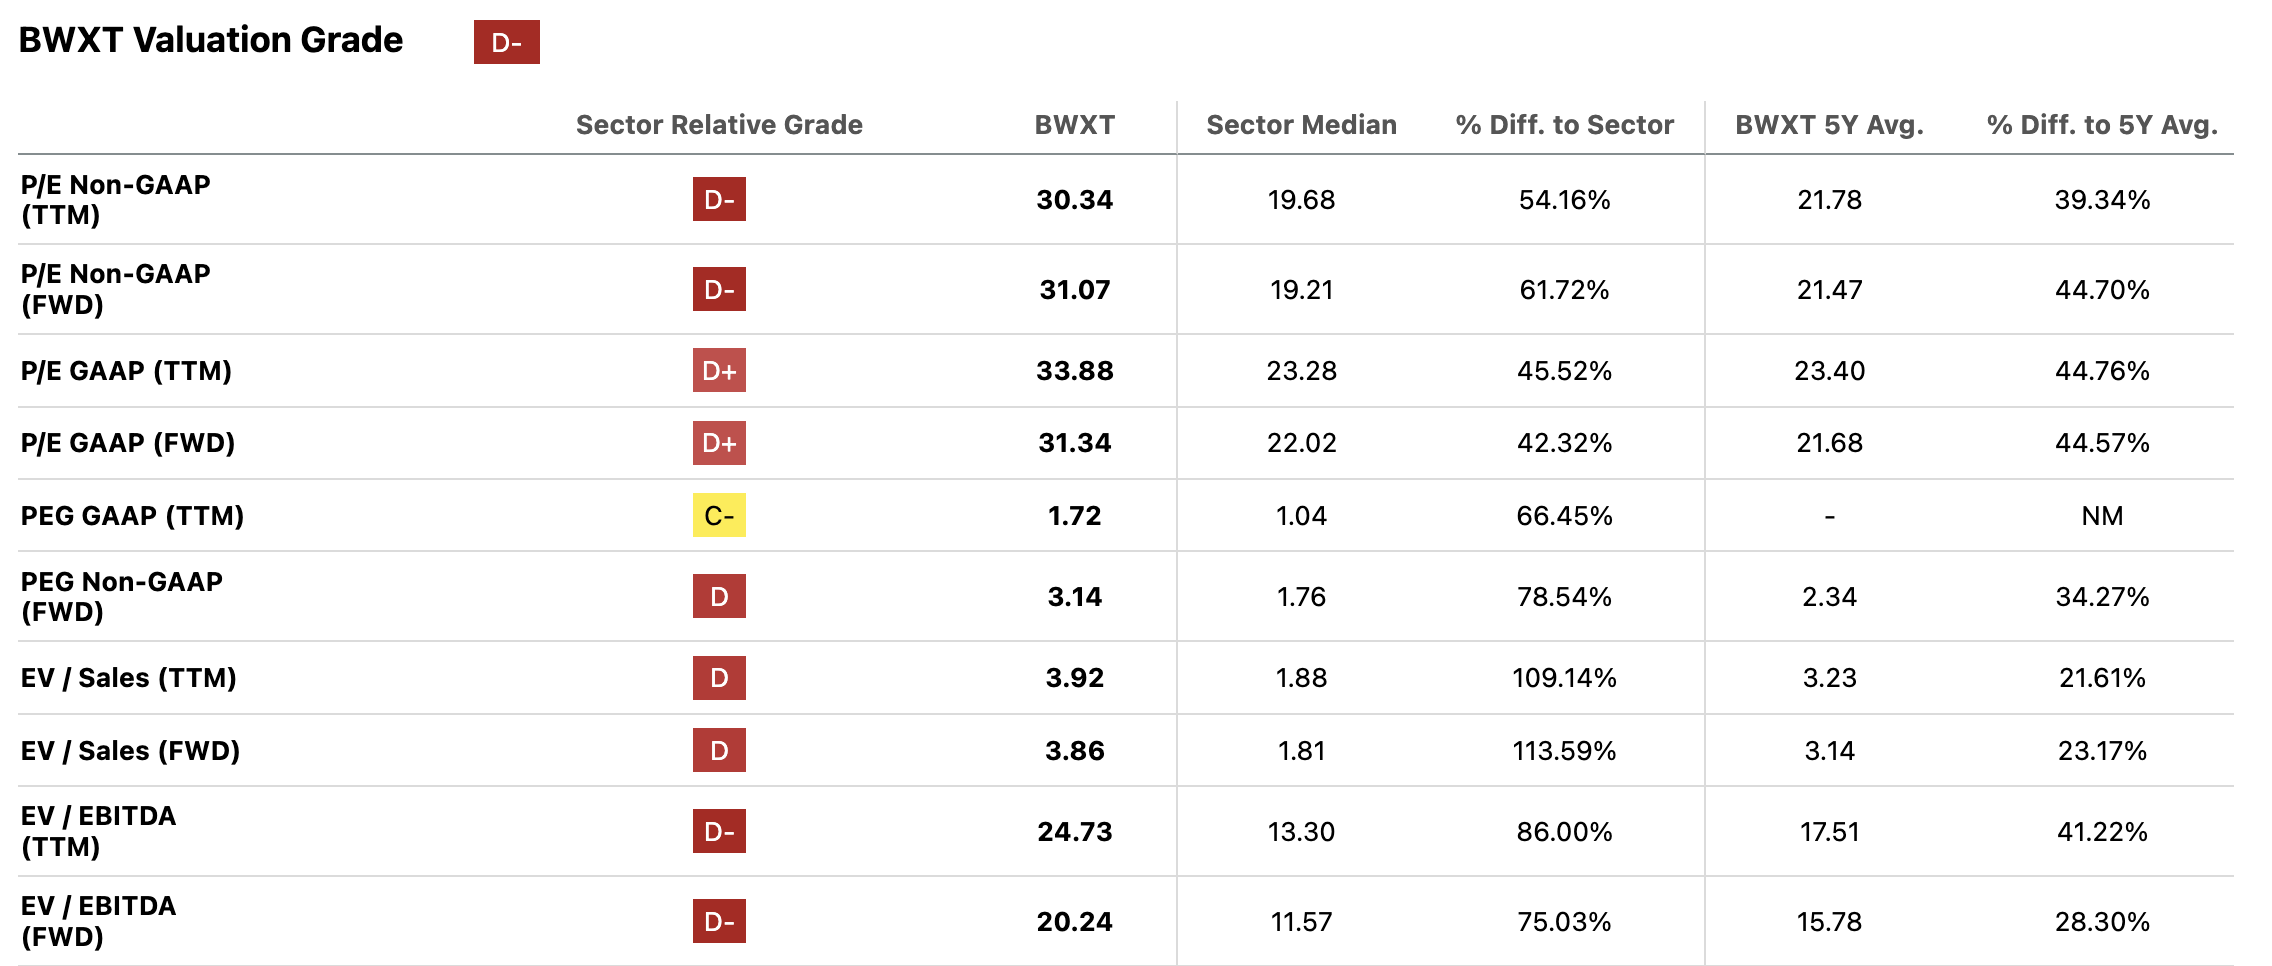Click the Sector Median column header
The height and width of the screenshot is (966, 2272).
(x=1301, y=125)
